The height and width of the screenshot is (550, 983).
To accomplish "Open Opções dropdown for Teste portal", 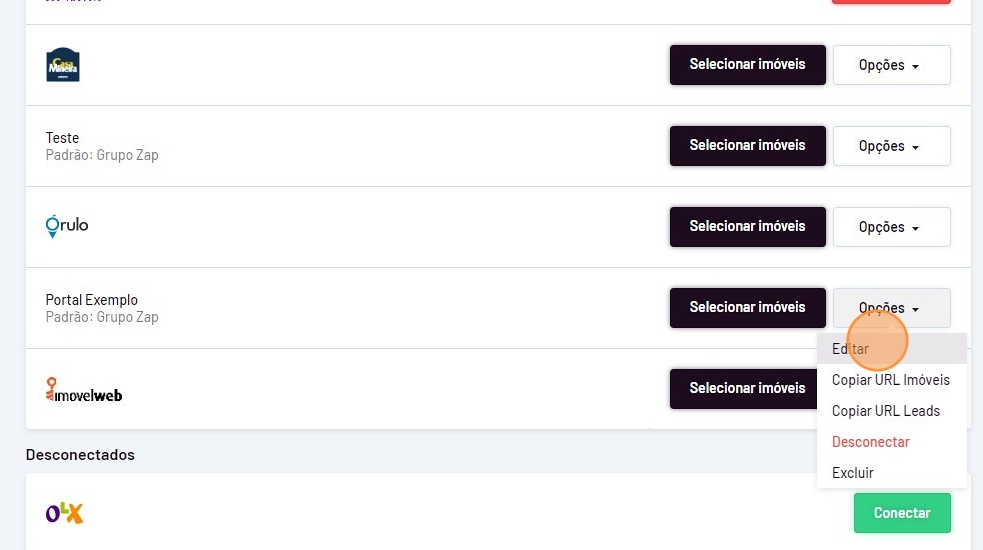I will 891,146.
